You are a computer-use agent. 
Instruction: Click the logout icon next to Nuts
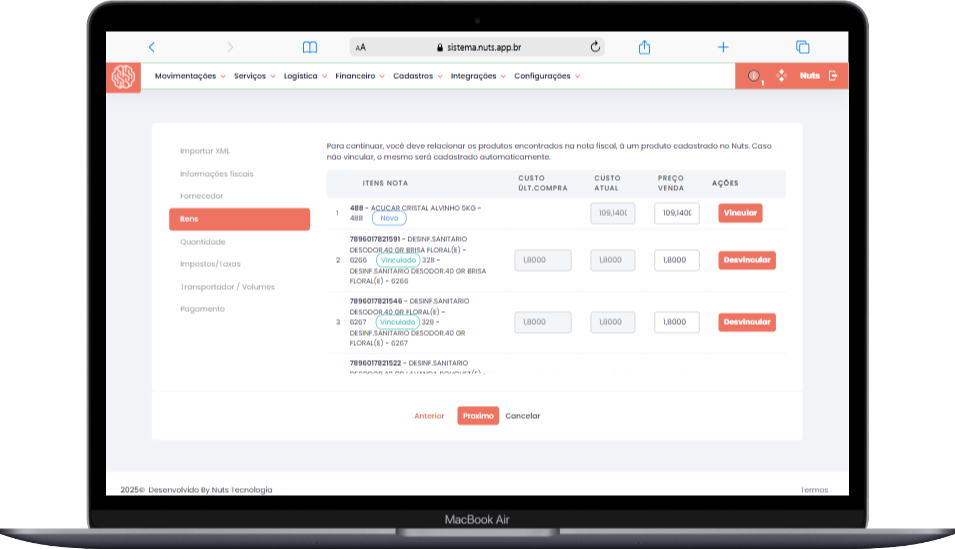(x=833, y=76)
